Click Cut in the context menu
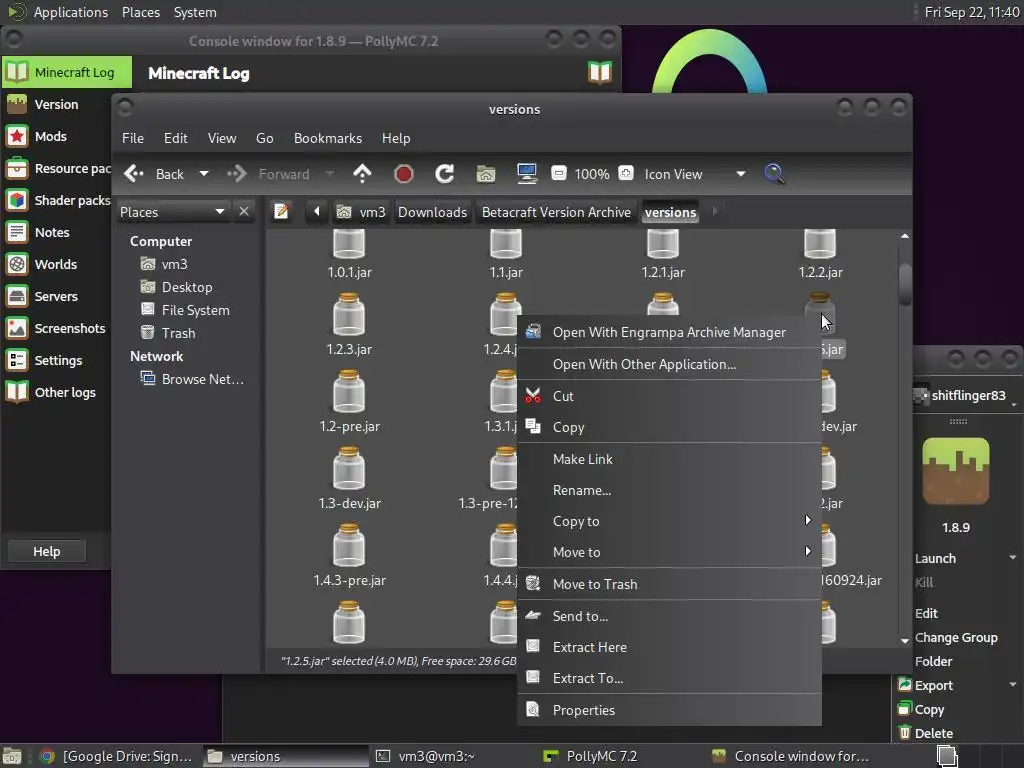Image resolution: width=1024 pixels, height=768 pixels. [669, 396]
